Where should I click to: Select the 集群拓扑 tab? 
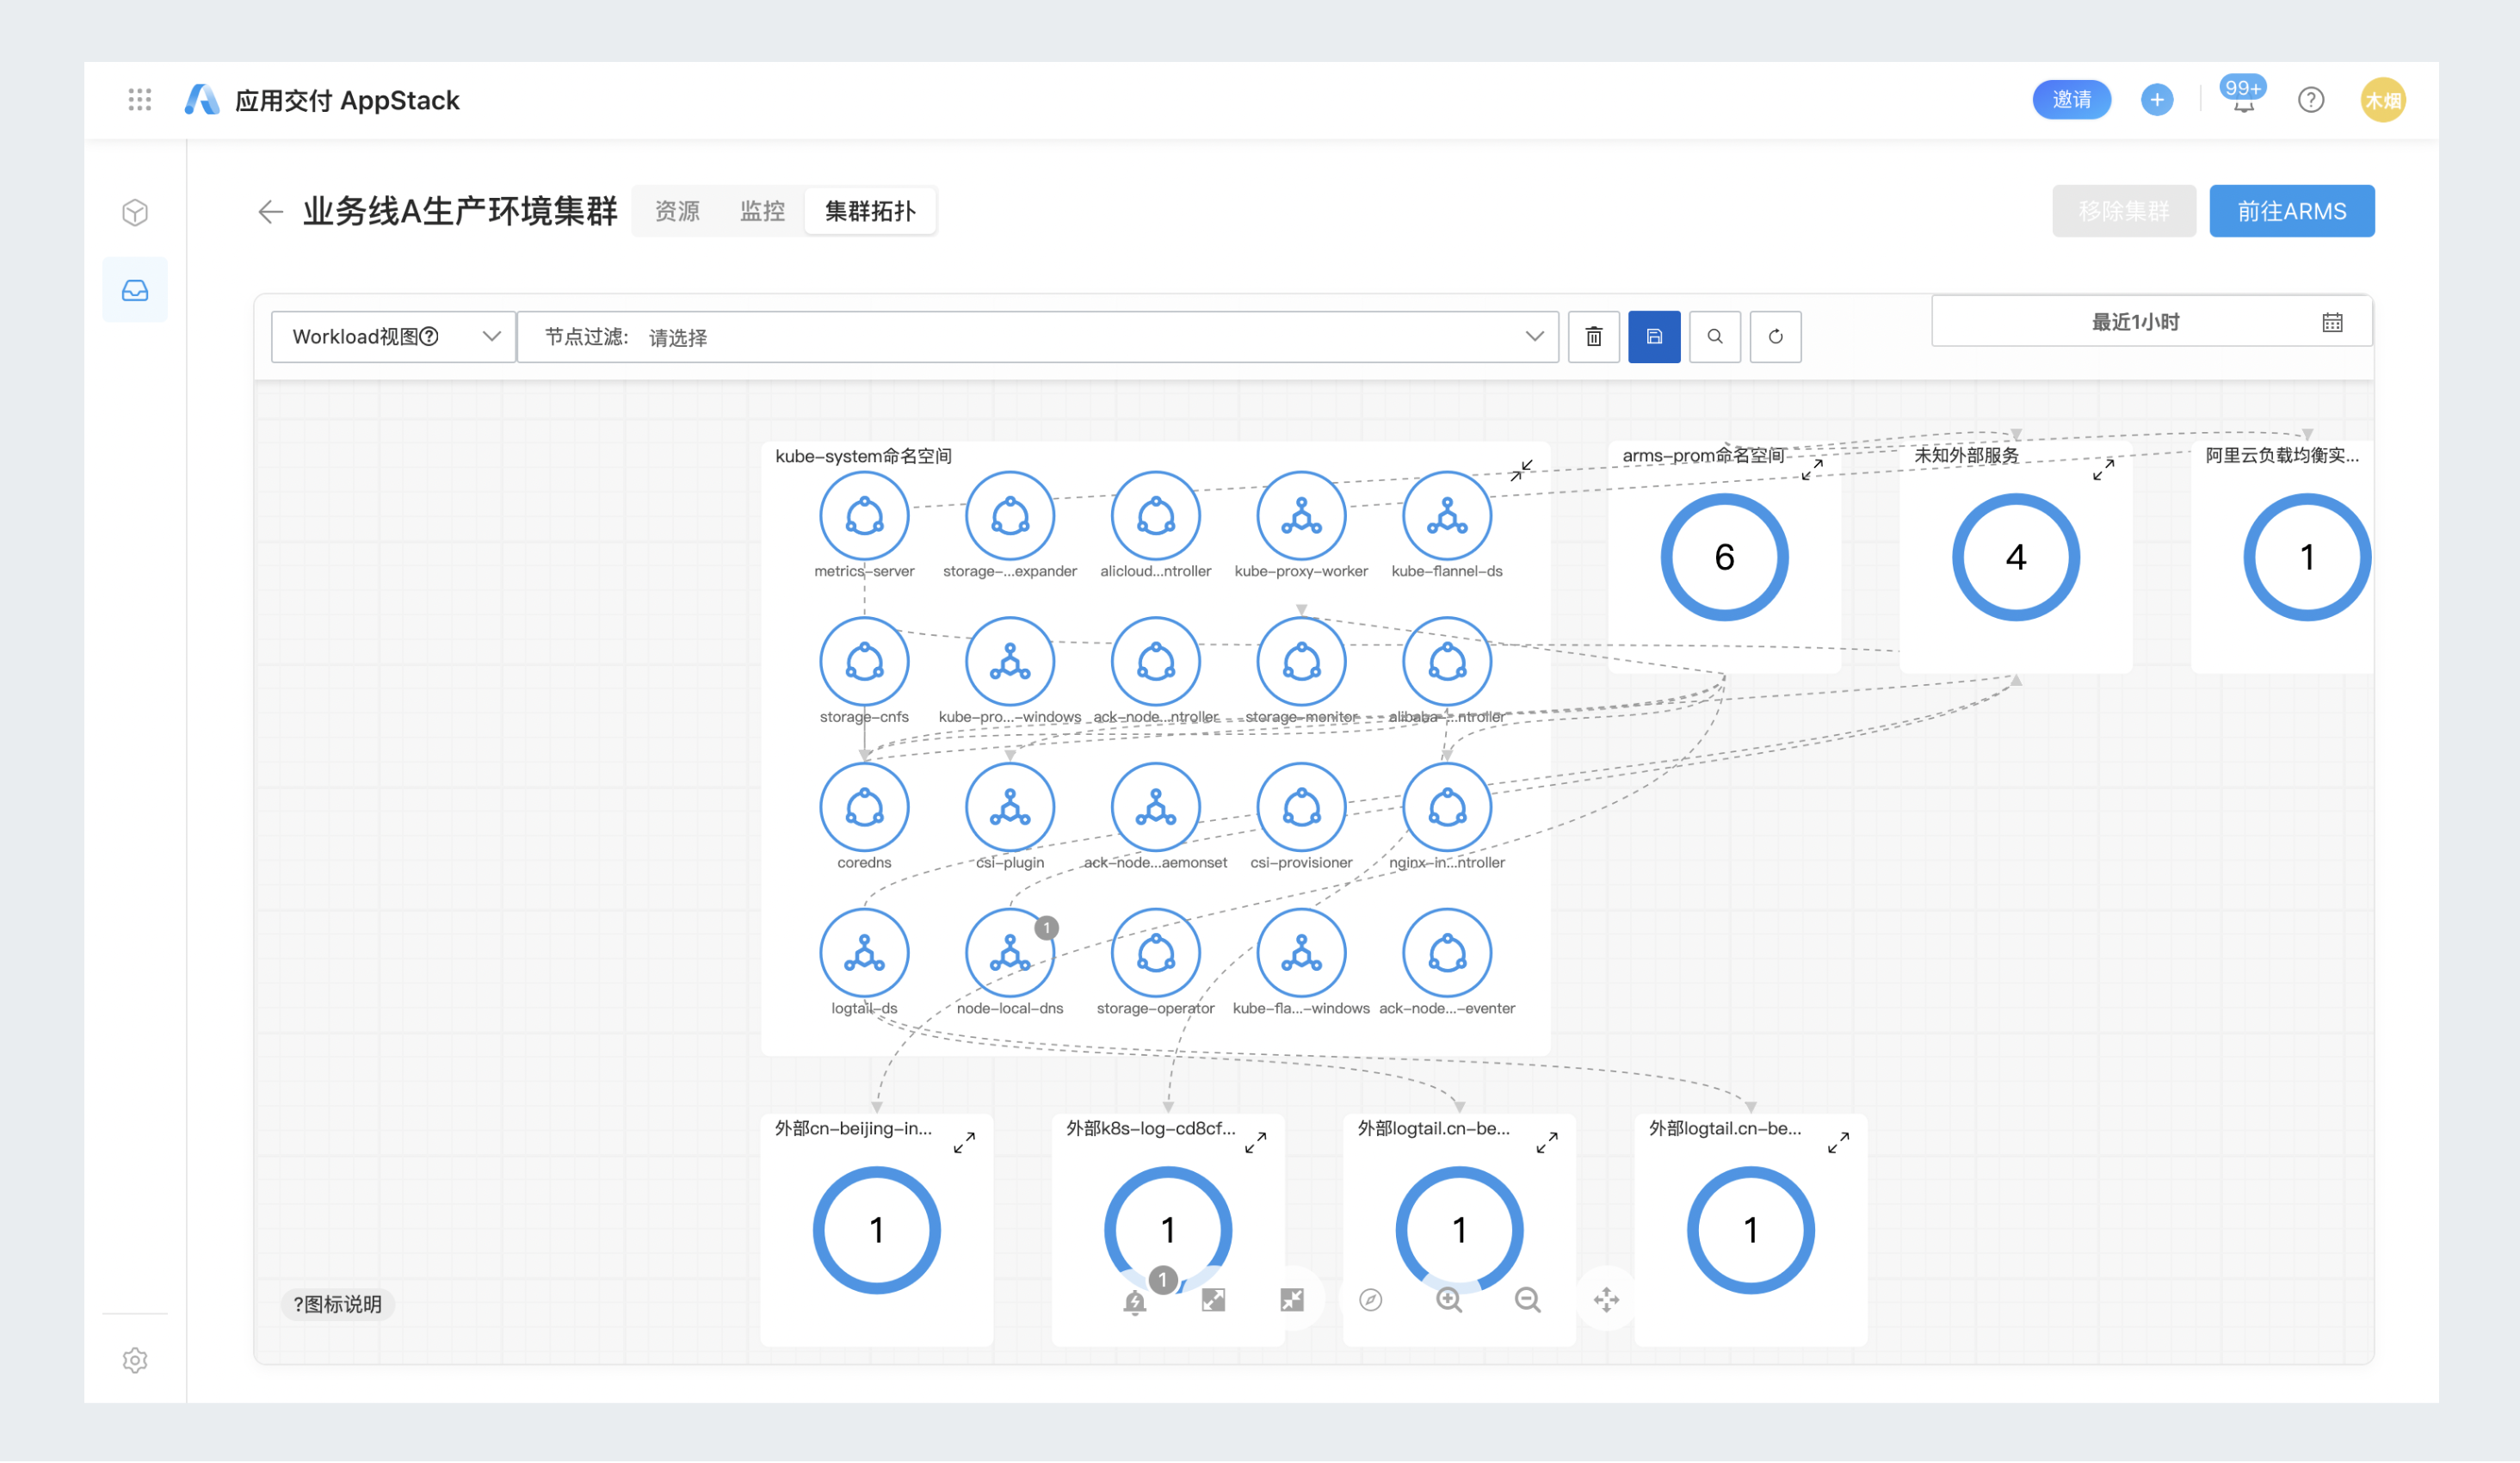click(870, 212)
